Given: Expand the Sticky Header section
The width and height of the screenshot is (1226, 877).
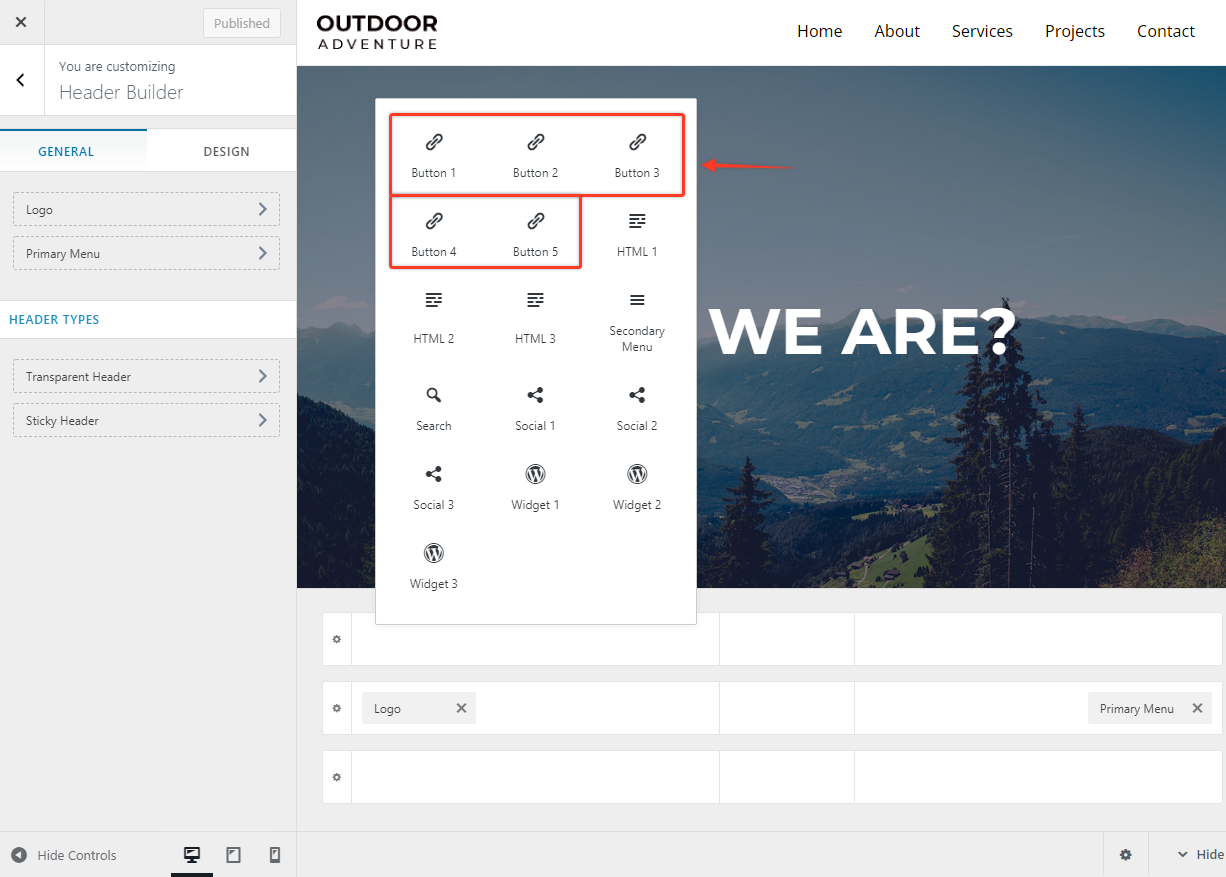Looking at the screenshot, I should [146, 420].
